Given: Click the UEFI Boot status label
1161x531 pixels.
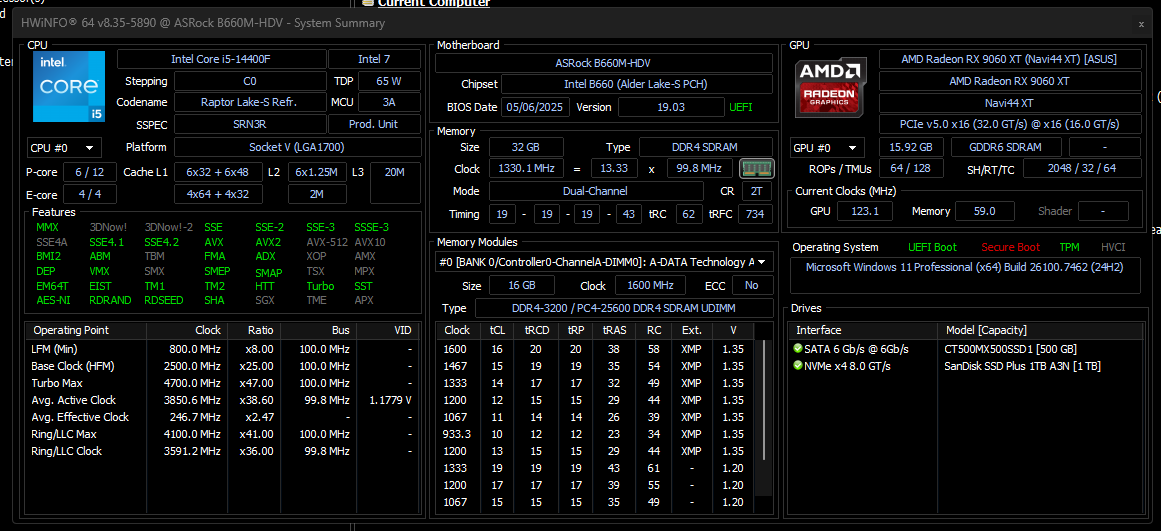Looking at the screenshot, I should coord(932,247).
